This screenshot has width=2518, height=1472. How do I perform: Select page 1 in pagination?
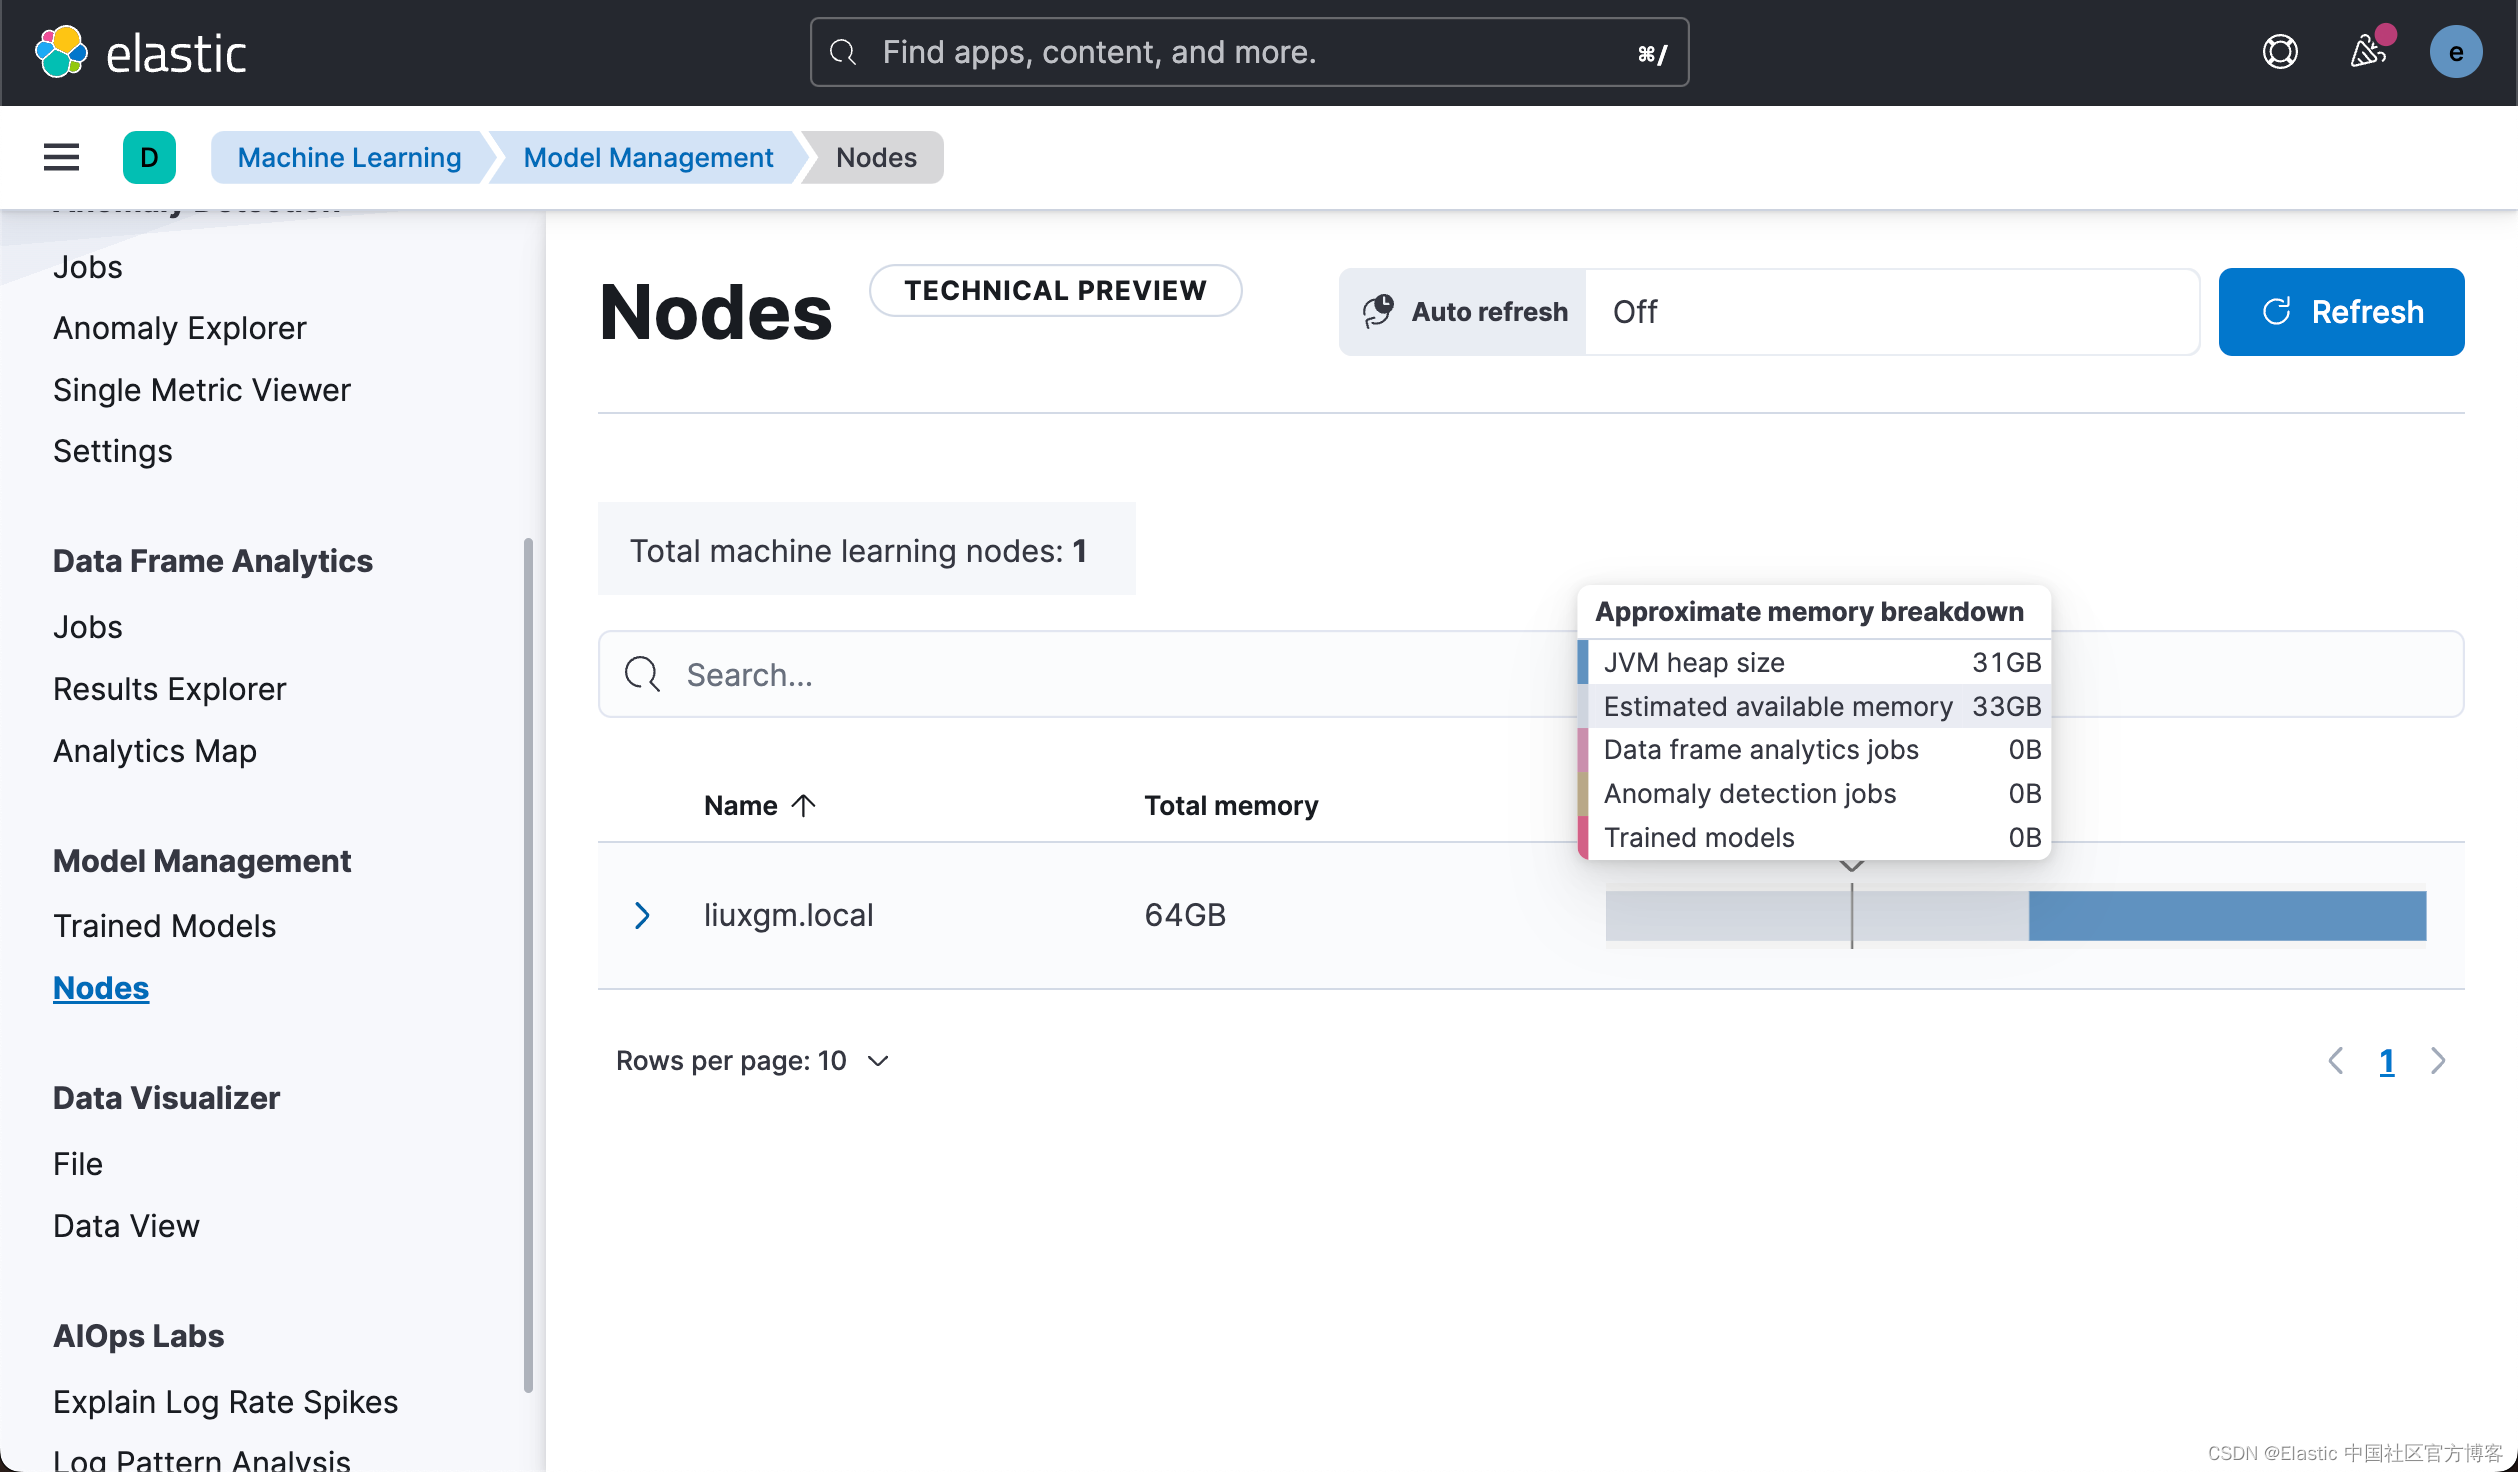coord(2386,1061)
